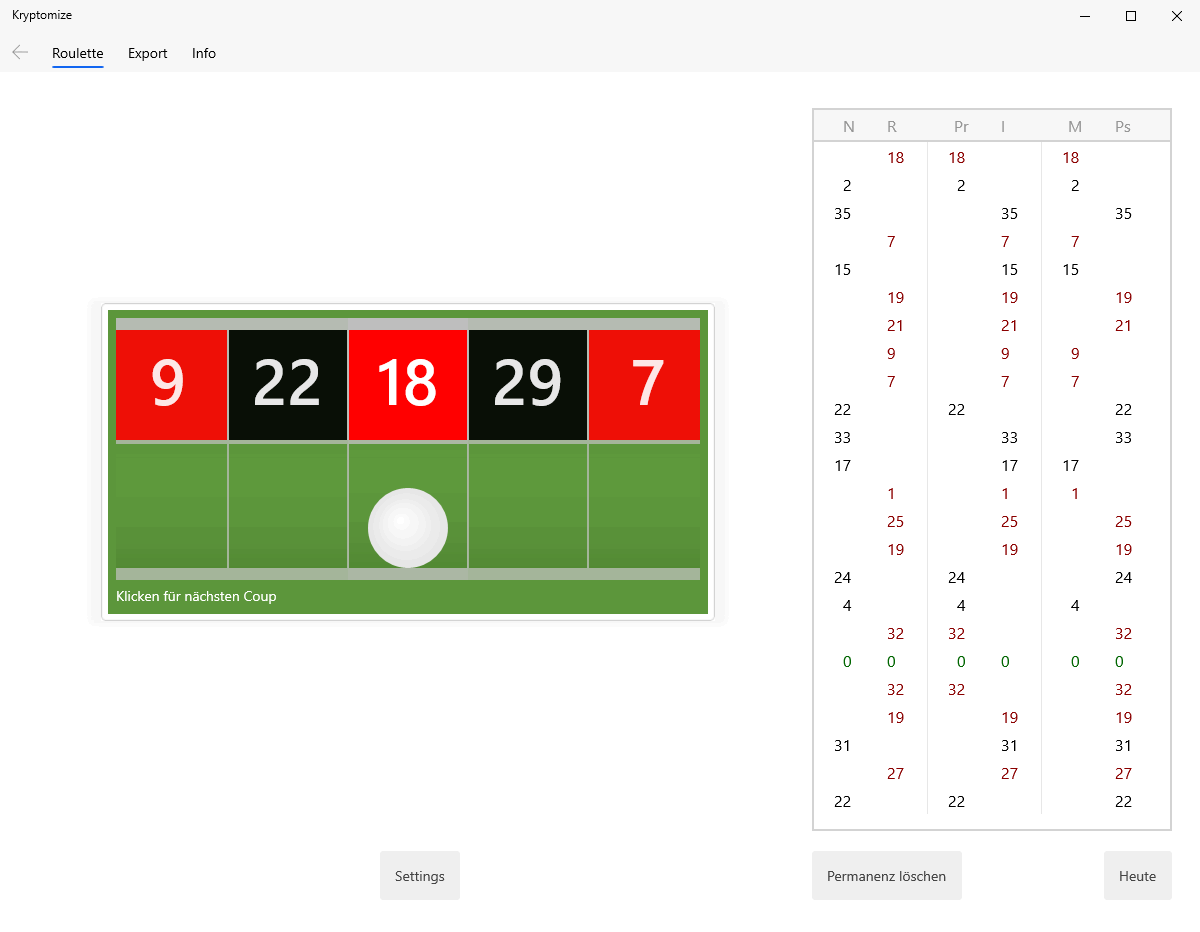Select 1 in the M column
The width and height of the screenshot is (1200, 932).
tap(1075, 494)
